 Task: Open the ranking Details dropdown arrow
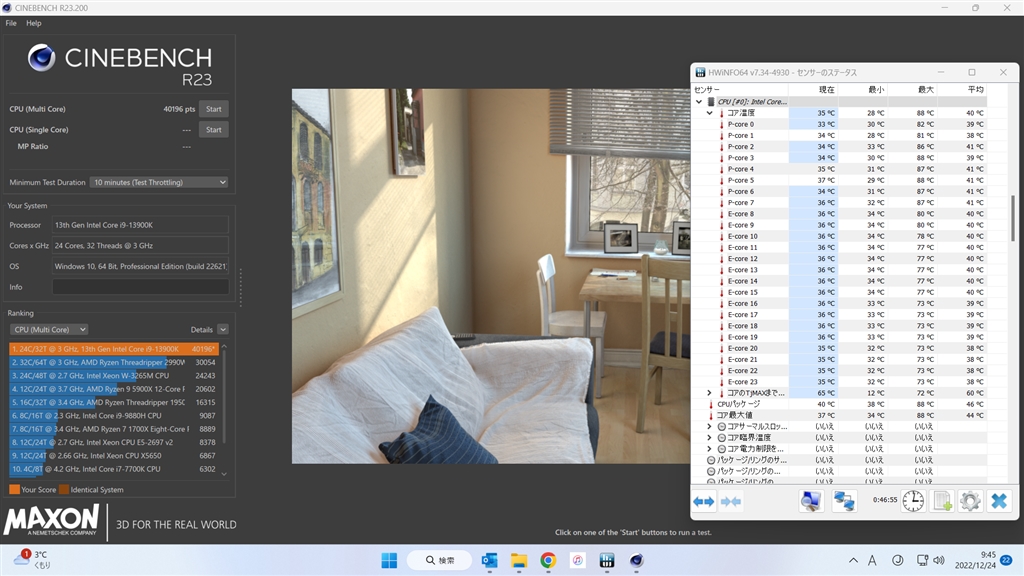coord(223,330)
